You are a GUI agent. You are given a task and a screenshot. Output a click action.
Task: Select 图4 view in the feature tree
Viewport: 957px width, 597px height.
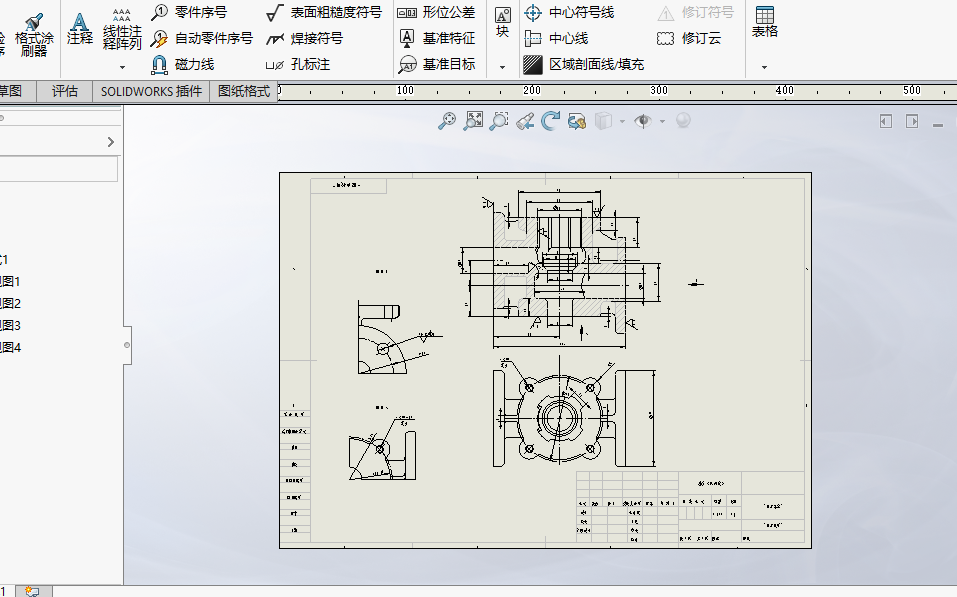(10, 348)
